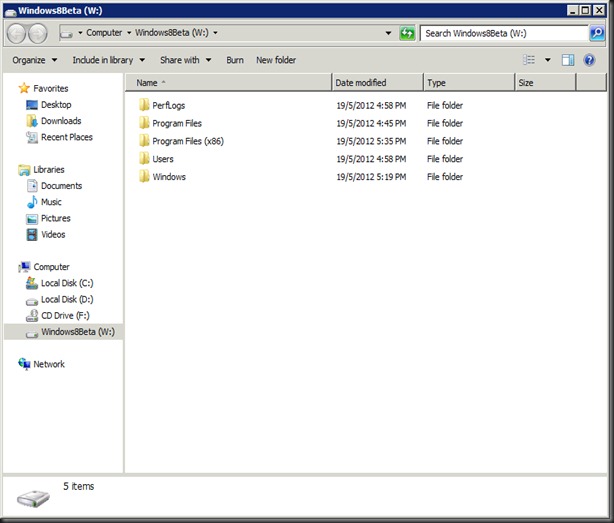Sort by the Size column header

click(545, 83)
